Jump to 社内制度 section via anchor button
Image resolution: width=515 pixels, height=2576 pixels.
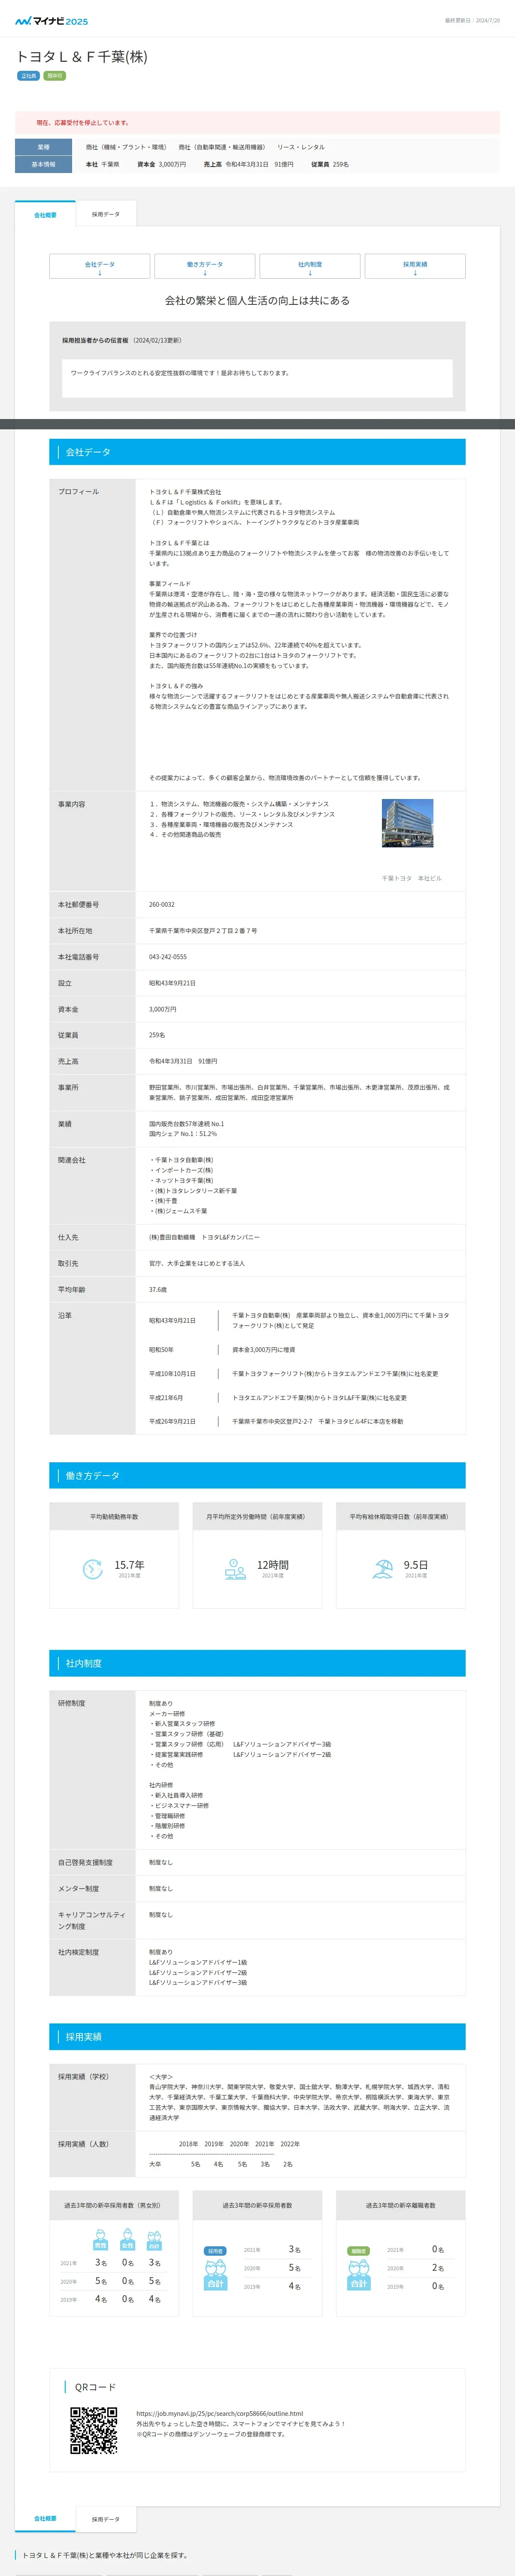pos(310,266)
